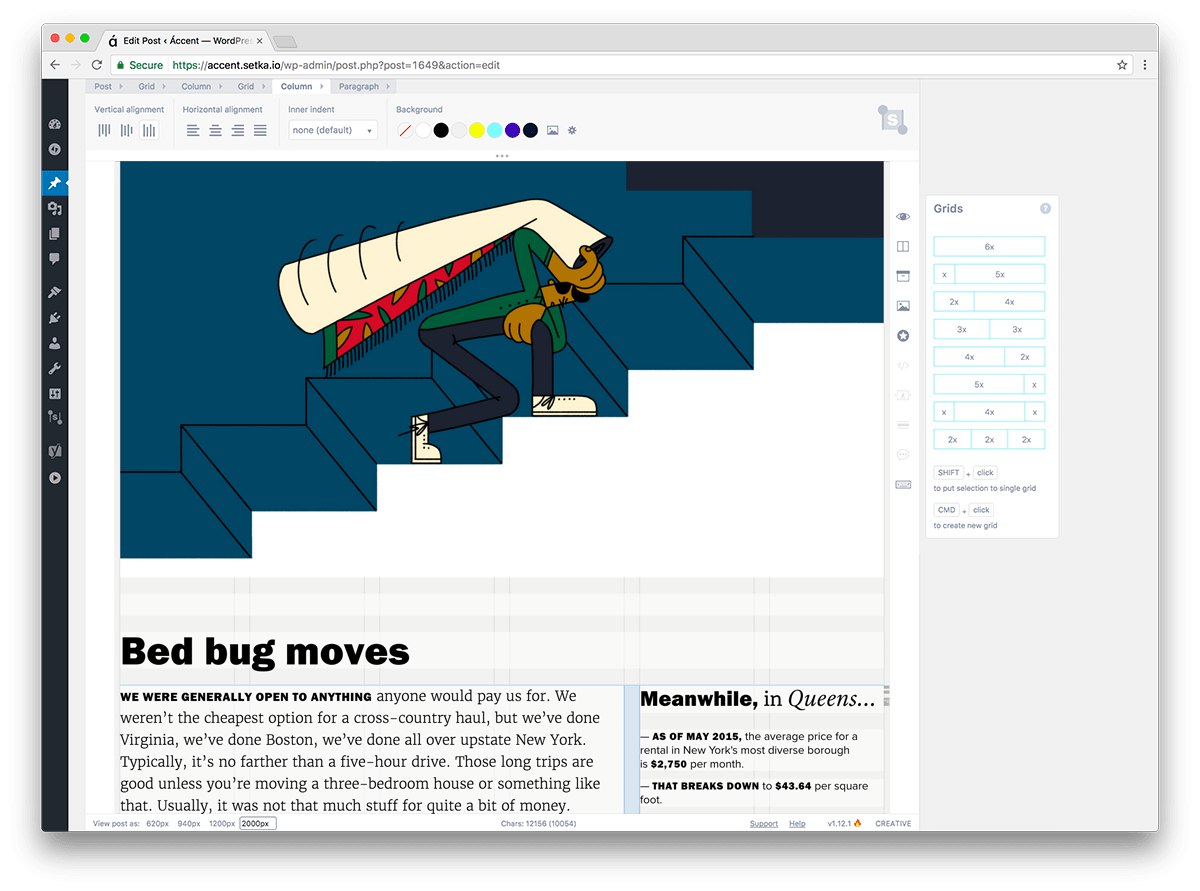Open the snippets box panel icon

tap(903, 276)
